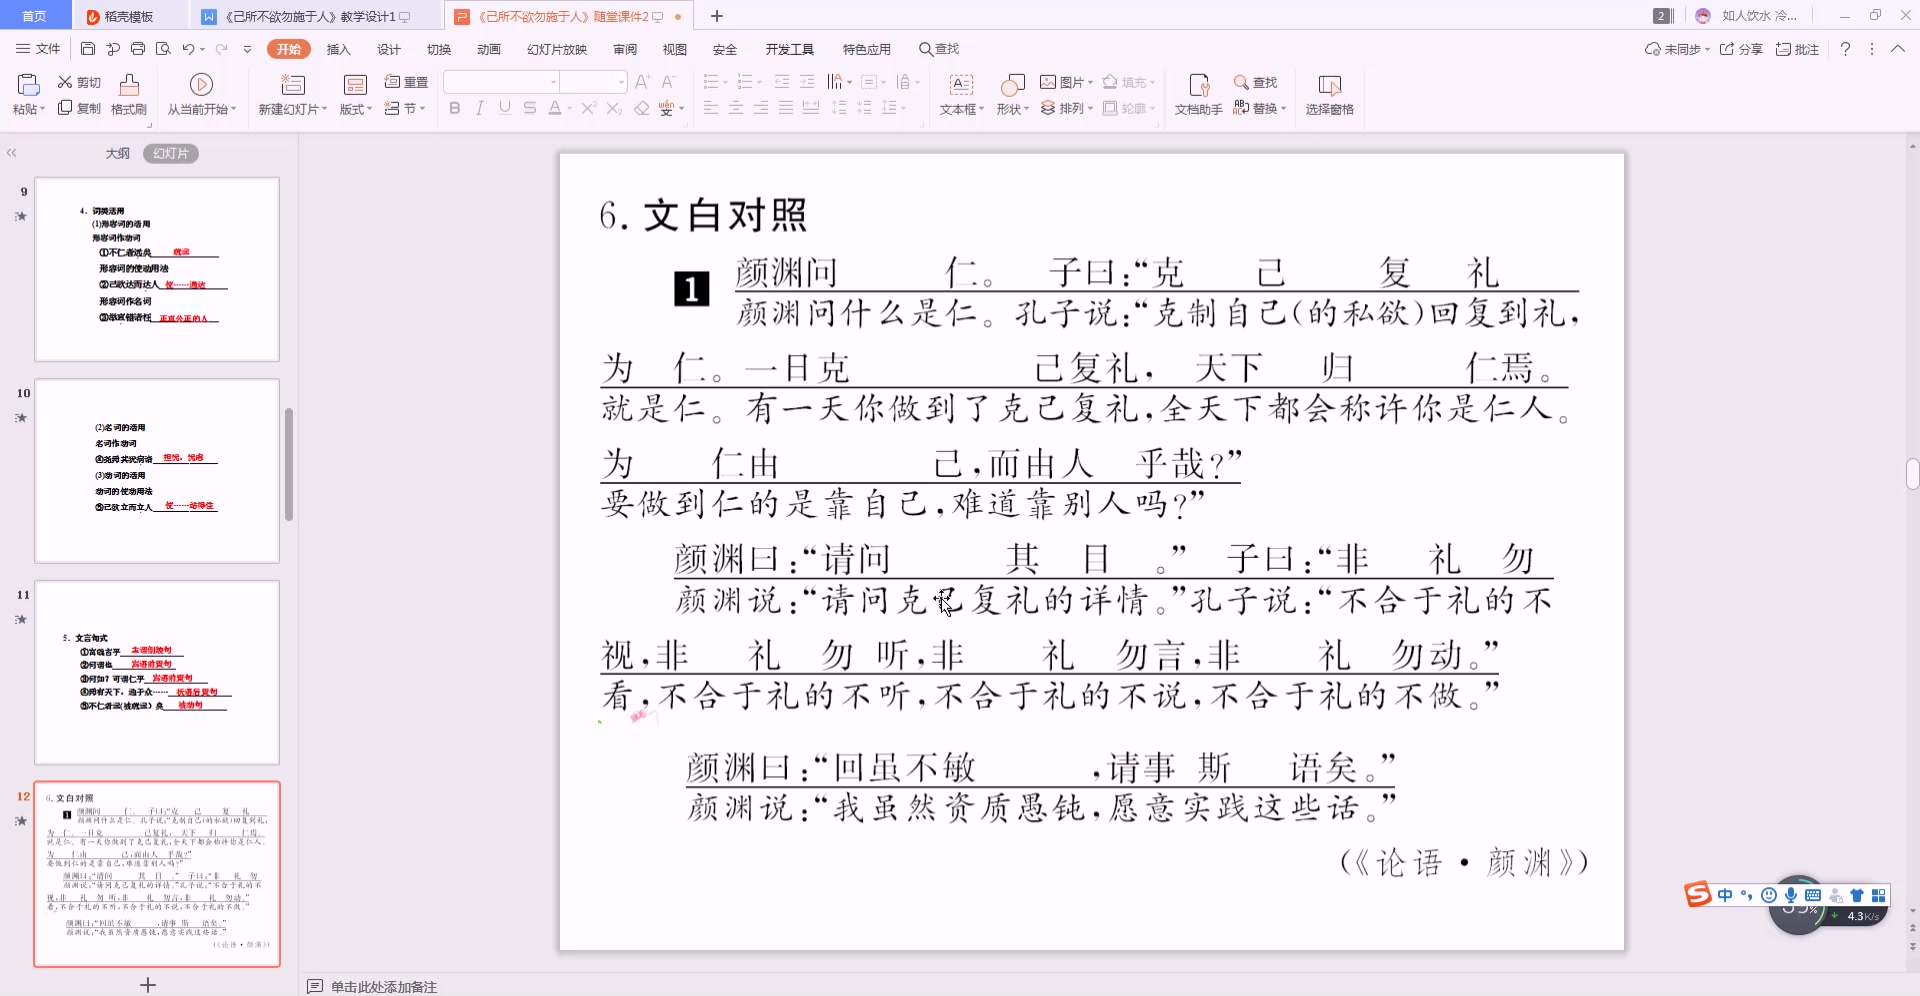Screen dimensions: 1920x996
Task: Click the Home (首页) tab button
Action: 35,16
